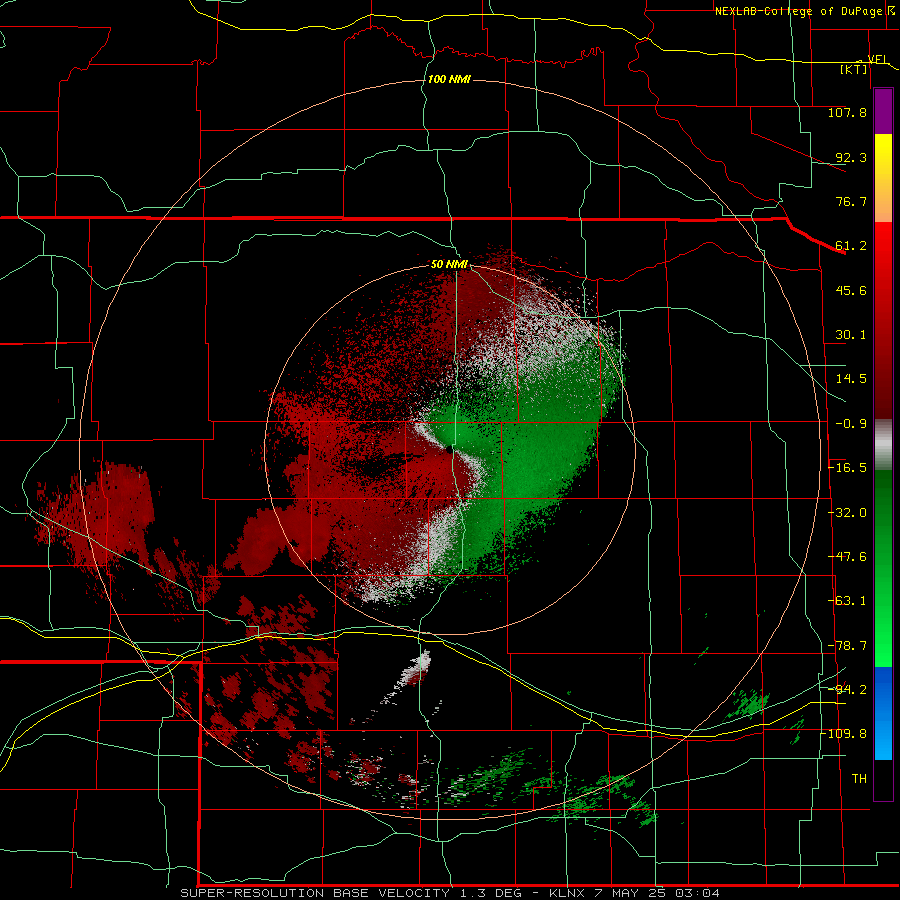Click the -94.2 scale value
900x900 pixels.
coord(847,689)
